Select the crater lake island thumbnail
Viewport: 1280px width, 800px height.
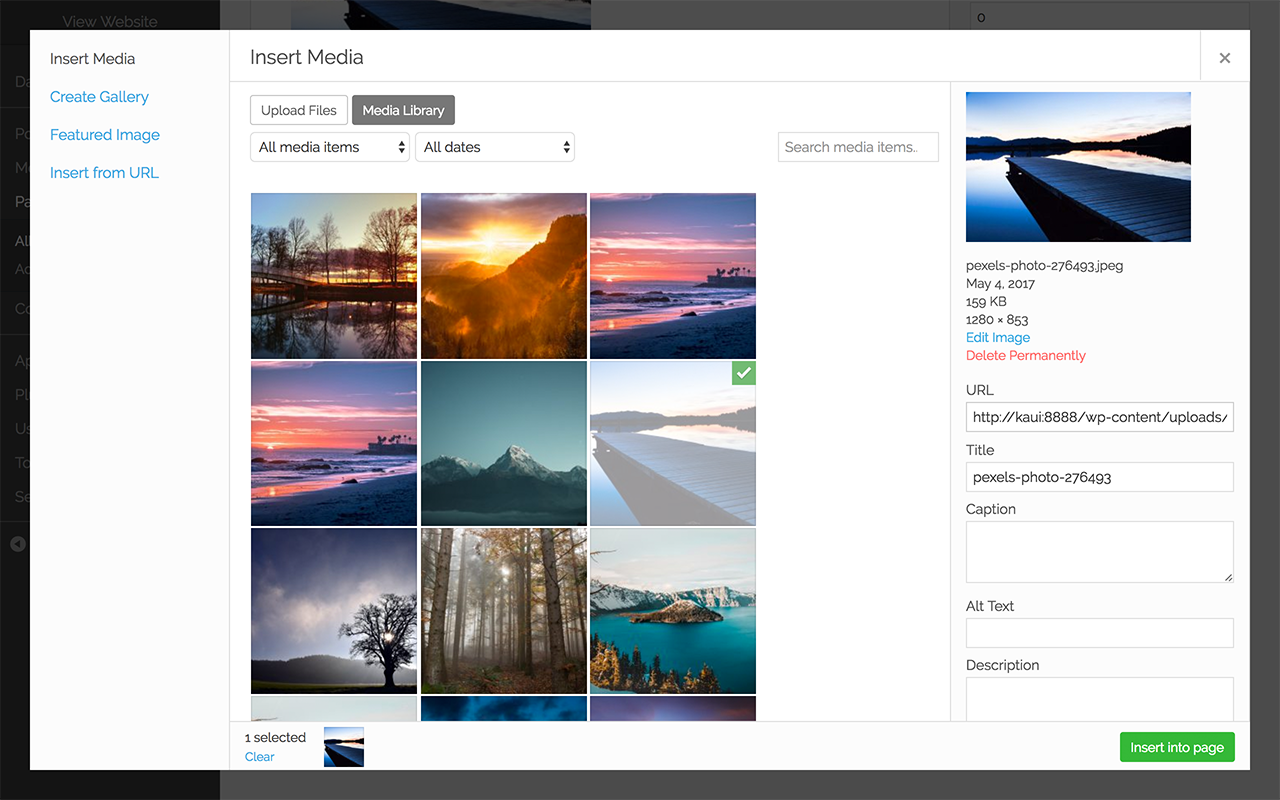672,610
